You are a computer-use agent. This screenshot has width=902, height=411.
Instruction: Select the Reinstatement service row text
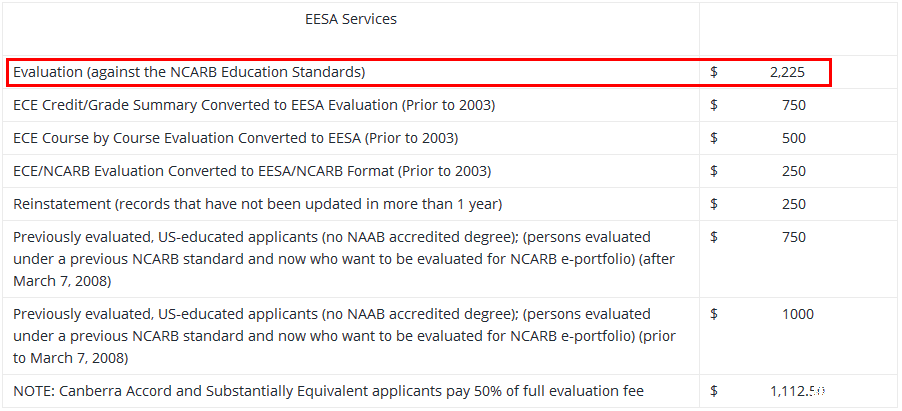click(x=257, y=204)
